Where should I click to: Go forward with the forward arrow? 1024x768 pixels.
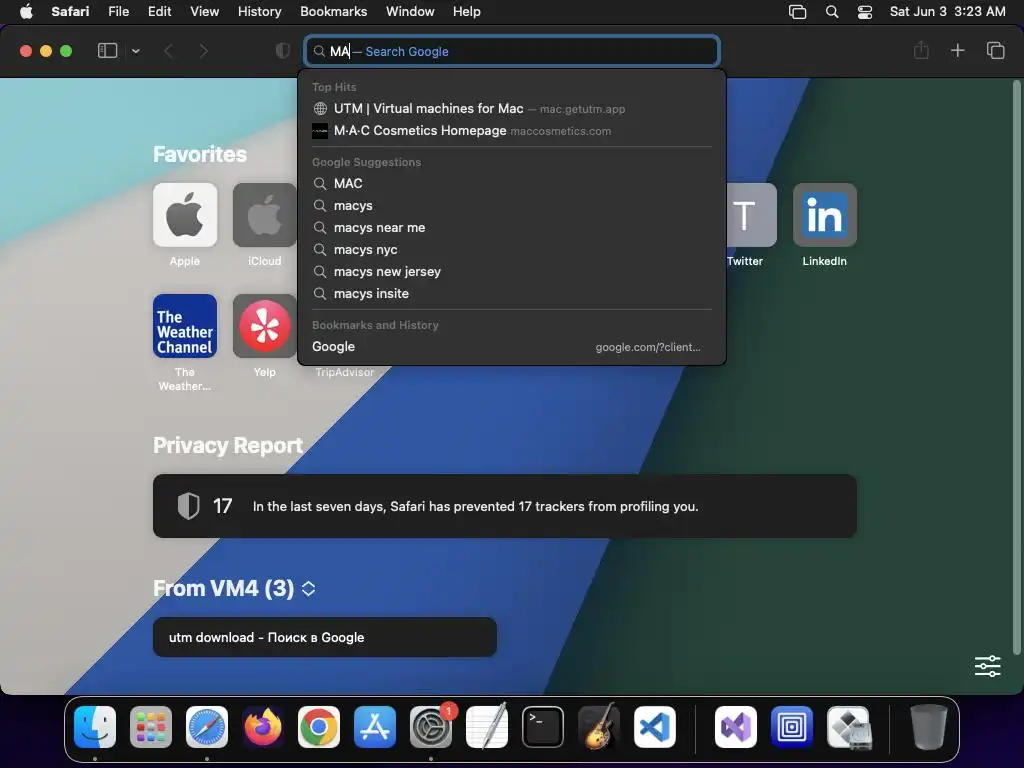[x=204, y=51]
